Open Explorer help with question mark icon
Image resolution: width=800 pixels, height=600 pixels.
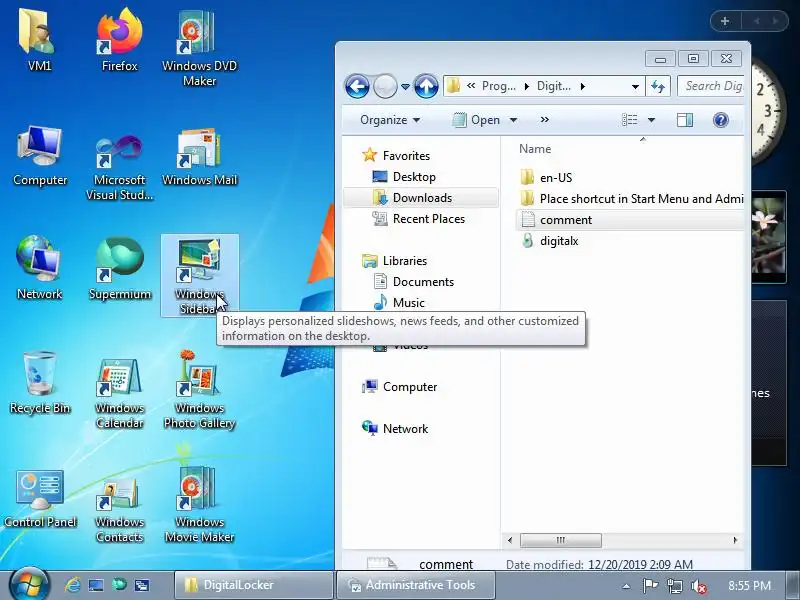tap(720, 120)
